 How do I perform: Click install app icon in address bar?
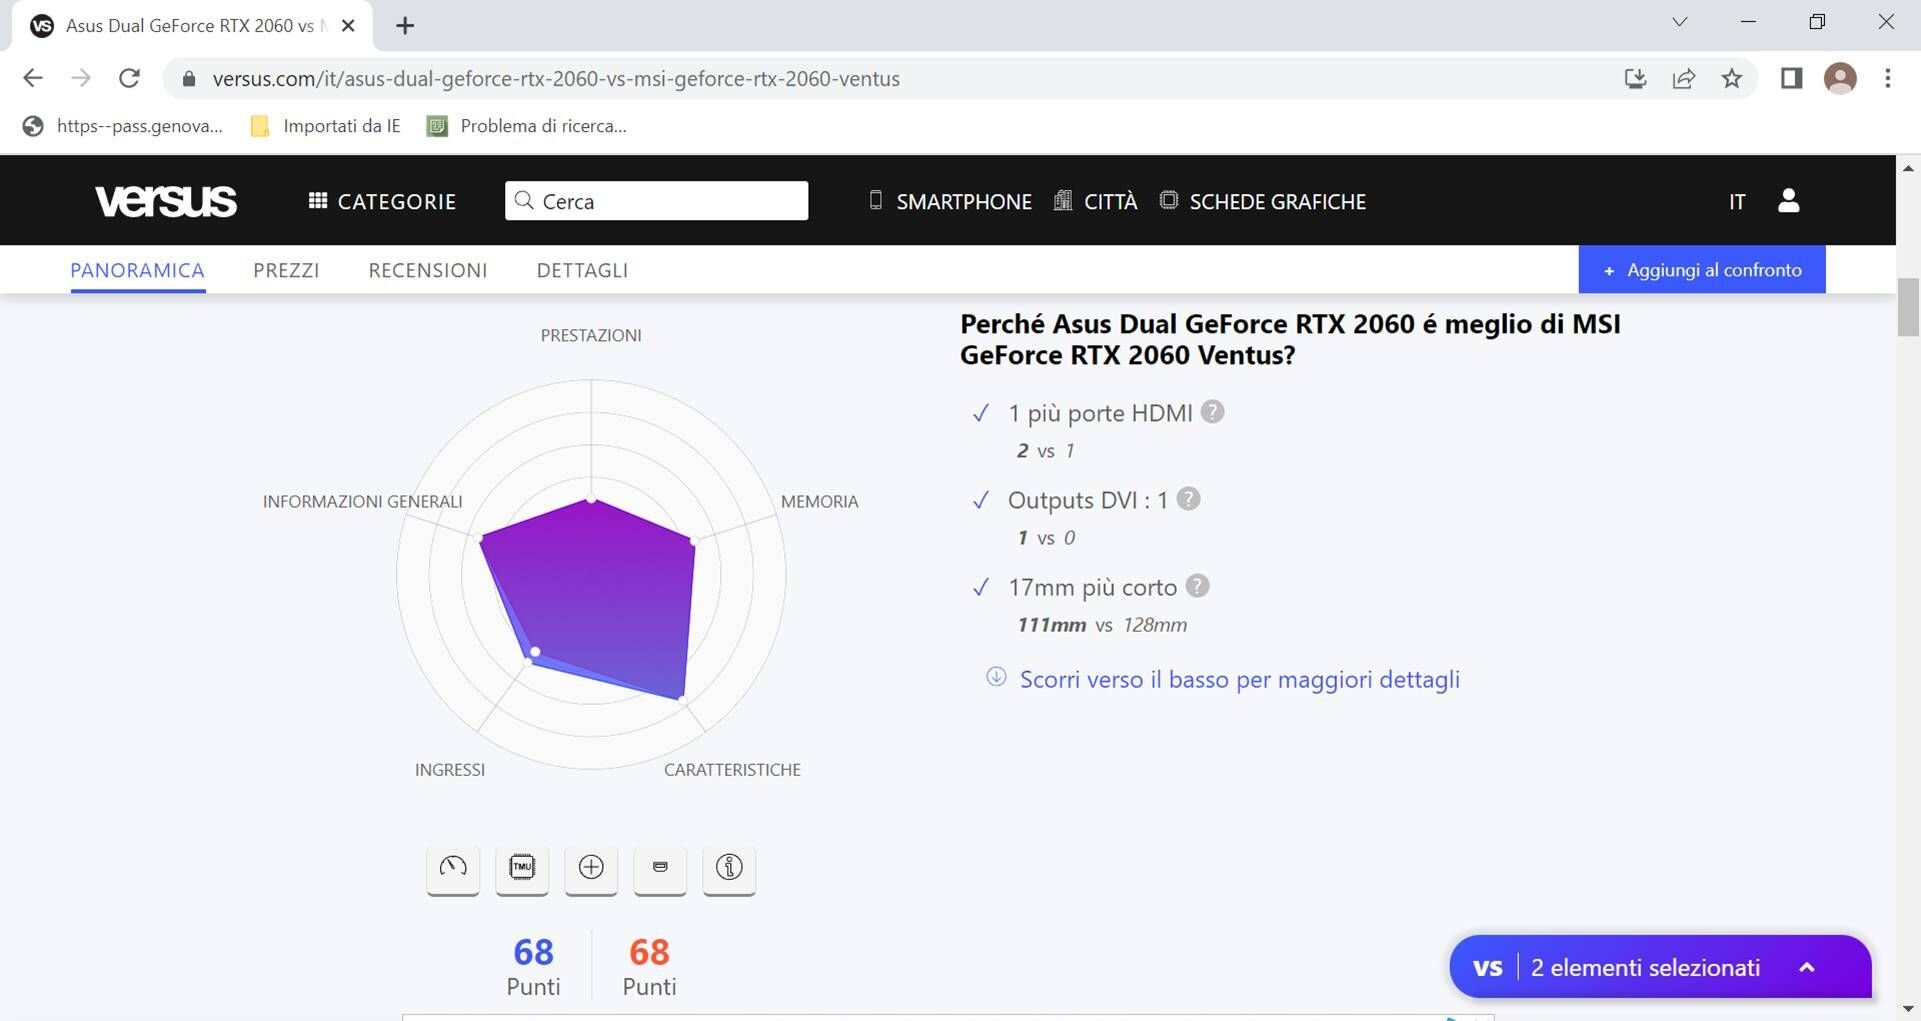(x=1635, y=78)
